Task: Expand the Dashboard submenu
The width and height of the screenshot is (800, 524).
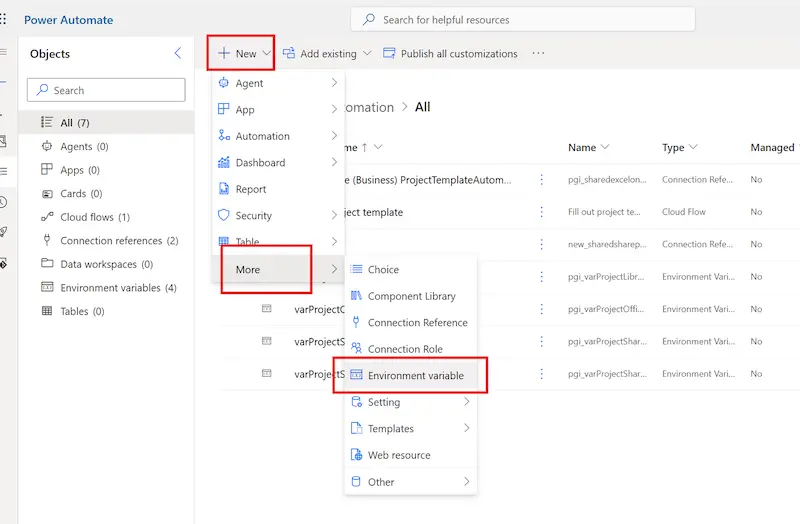Action: click(x=278, y=162)
